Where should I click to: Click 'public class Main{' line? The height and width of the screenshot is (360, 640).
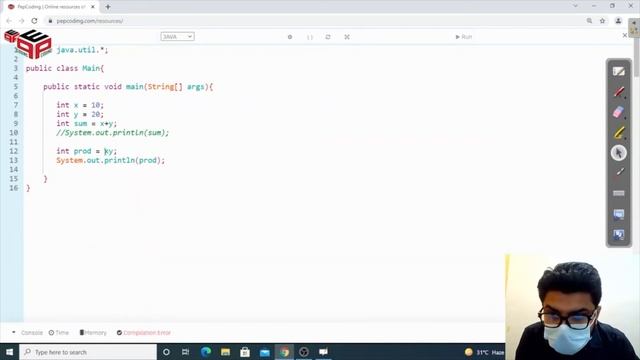[x=65, y=68]
